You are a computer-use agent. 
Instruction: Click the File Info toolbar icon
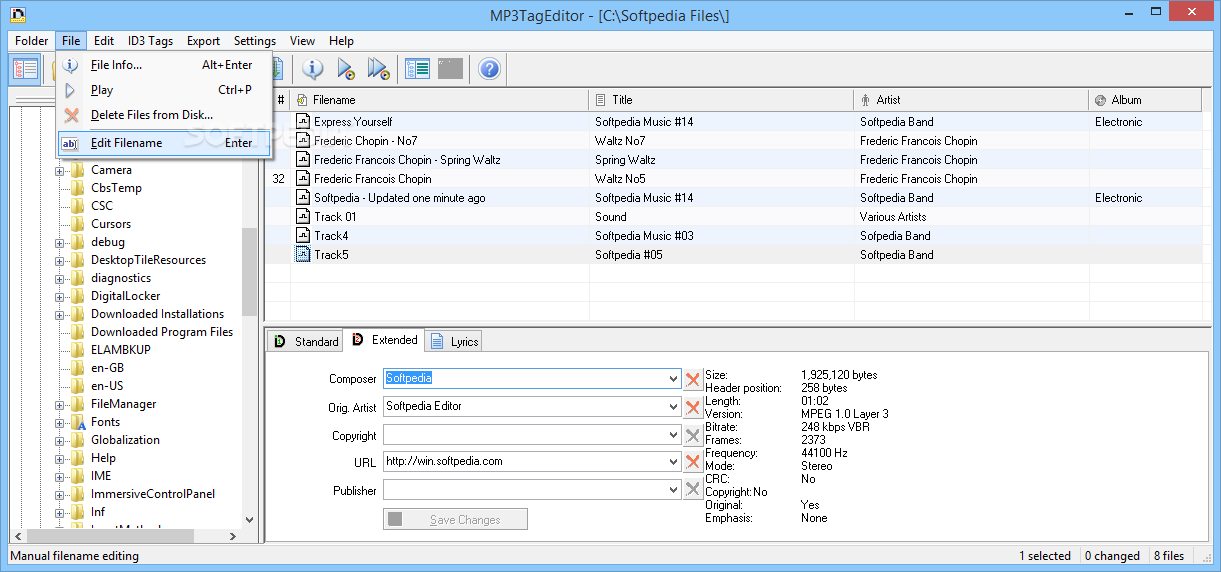[x=313, y=69]
